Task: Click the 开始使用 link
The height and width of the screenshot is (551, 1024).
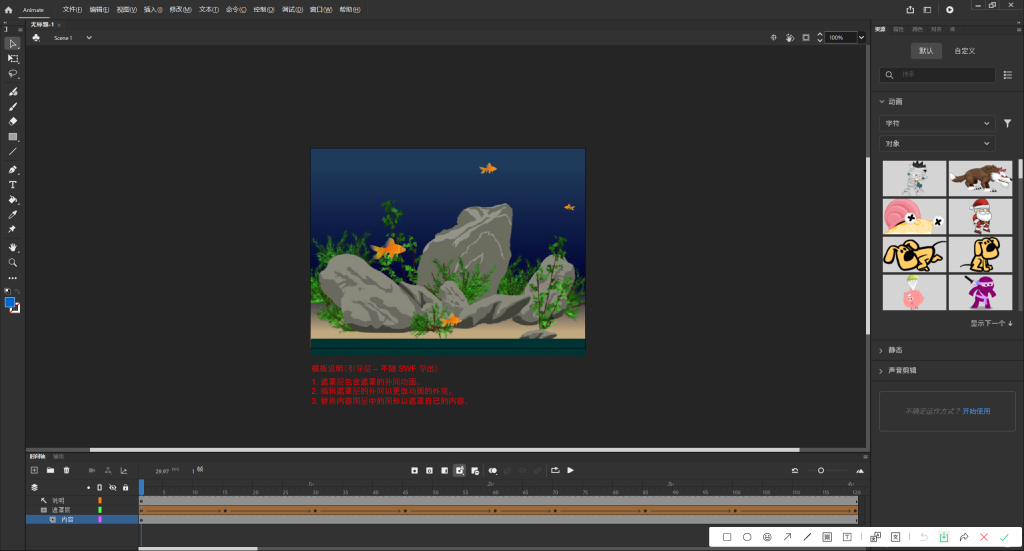Action: pos(976,411)
